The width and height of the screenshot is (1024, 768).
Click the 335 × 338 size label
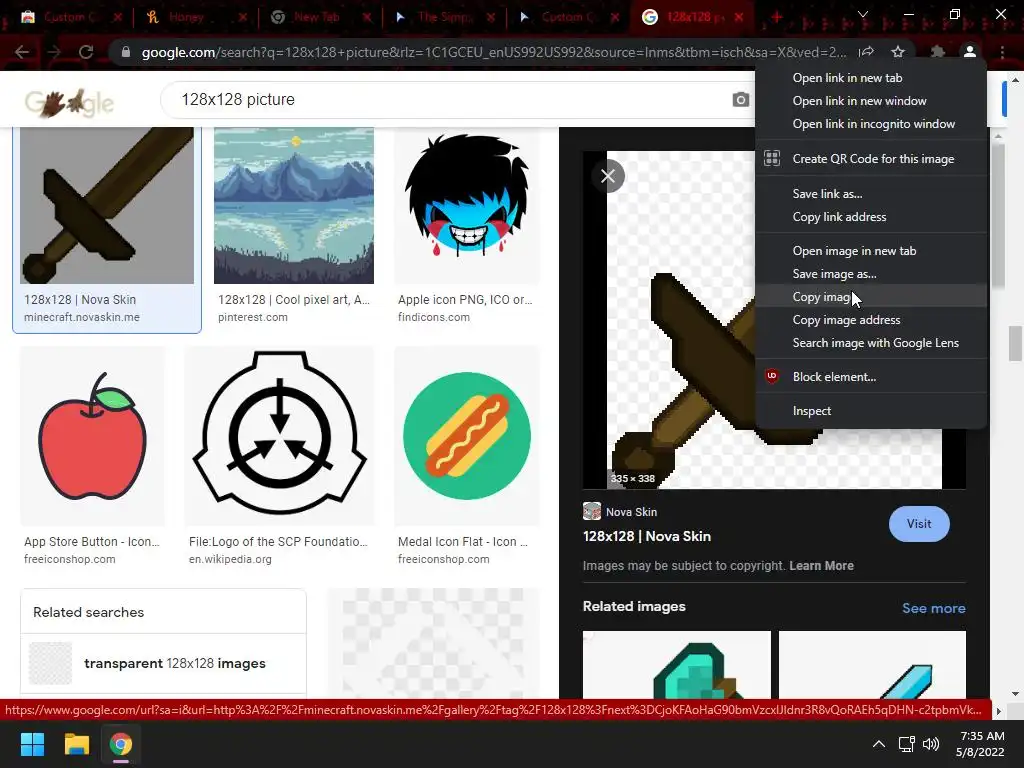coord(632,479)
